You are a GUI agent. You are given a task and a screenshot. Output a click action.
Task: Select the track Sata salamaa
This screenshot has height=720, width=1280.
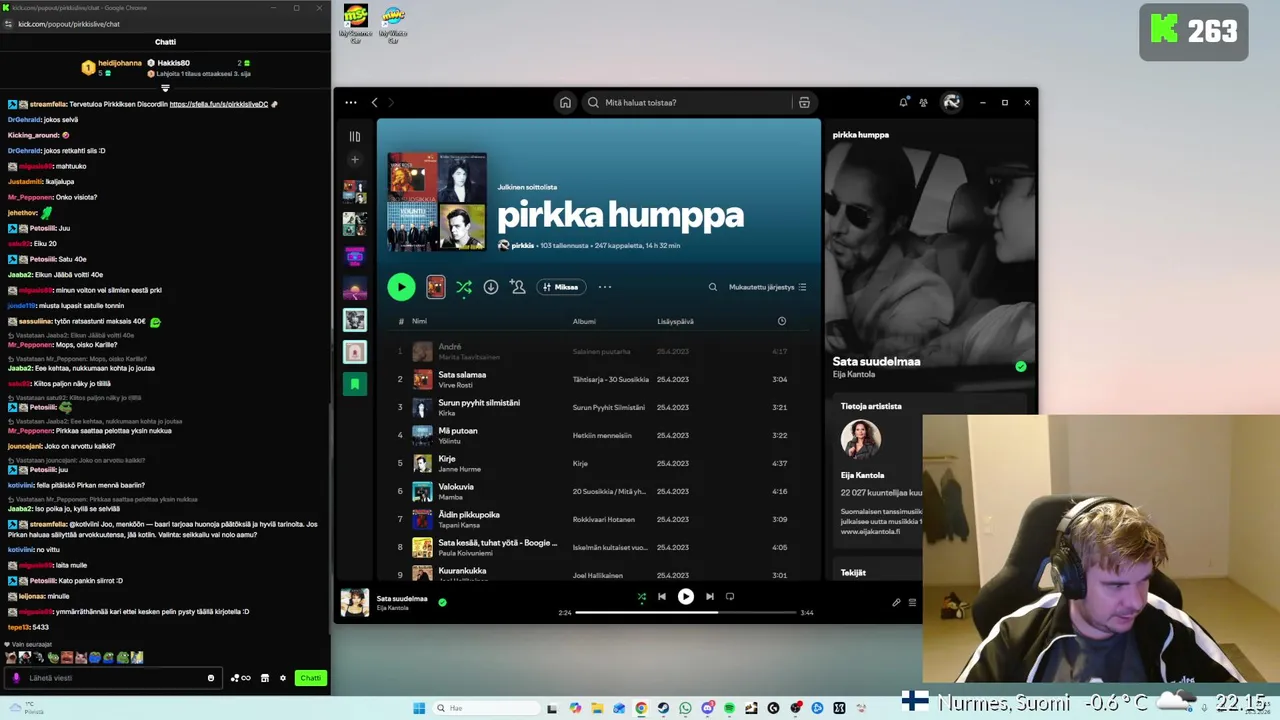click(x=462, y=375)
